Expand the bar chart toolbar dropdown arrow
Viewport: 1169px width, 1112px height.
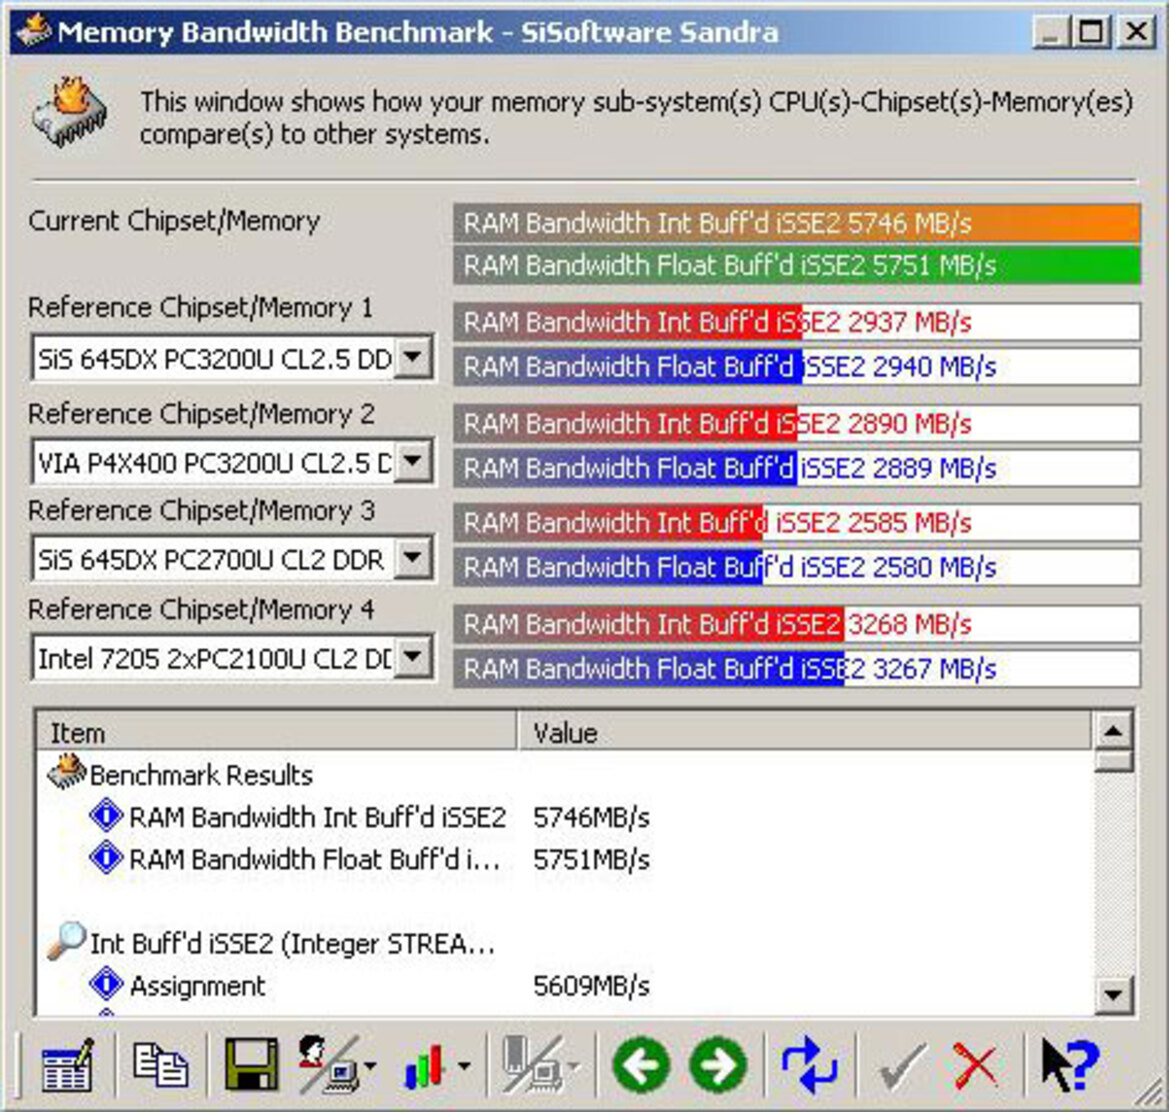tap(464, 1066)
